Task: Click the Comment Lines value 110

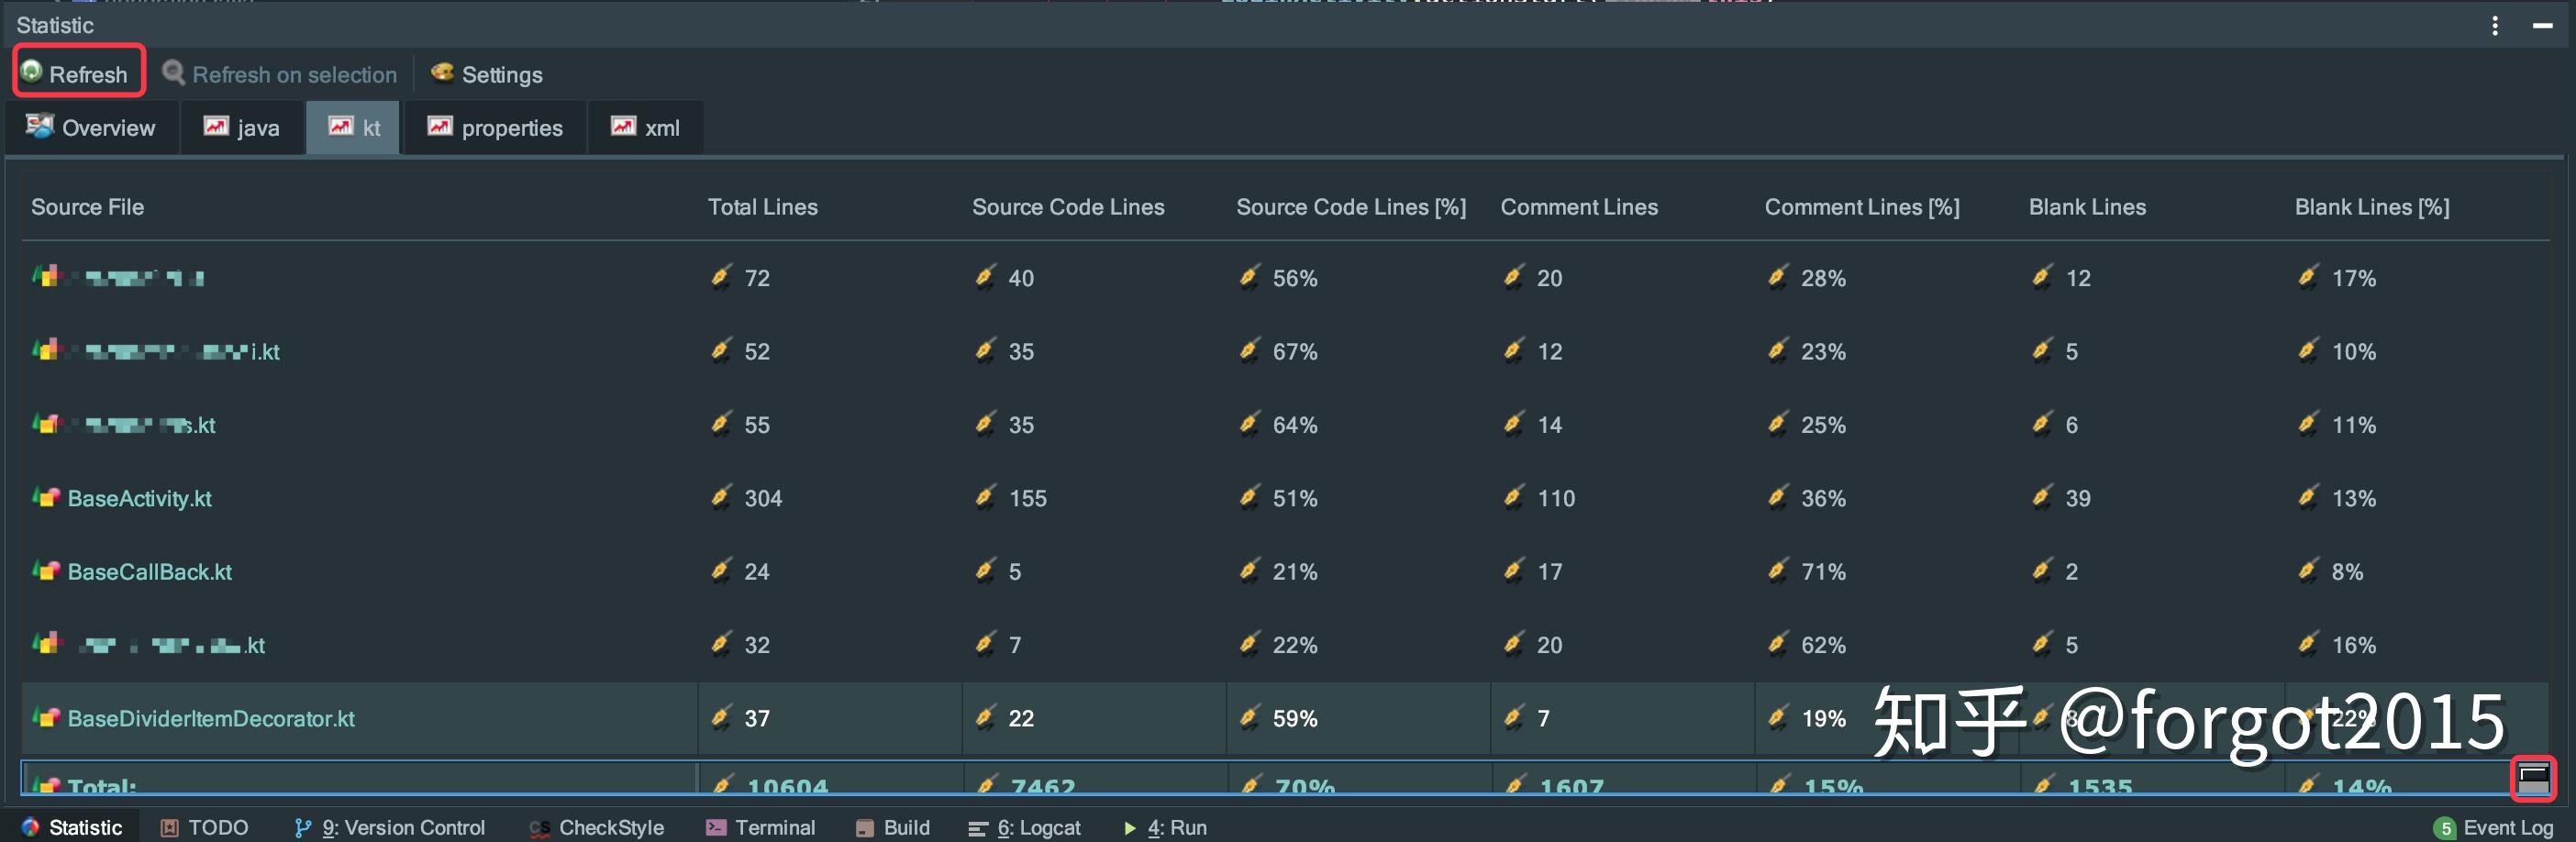Action: click(1555, 498)
